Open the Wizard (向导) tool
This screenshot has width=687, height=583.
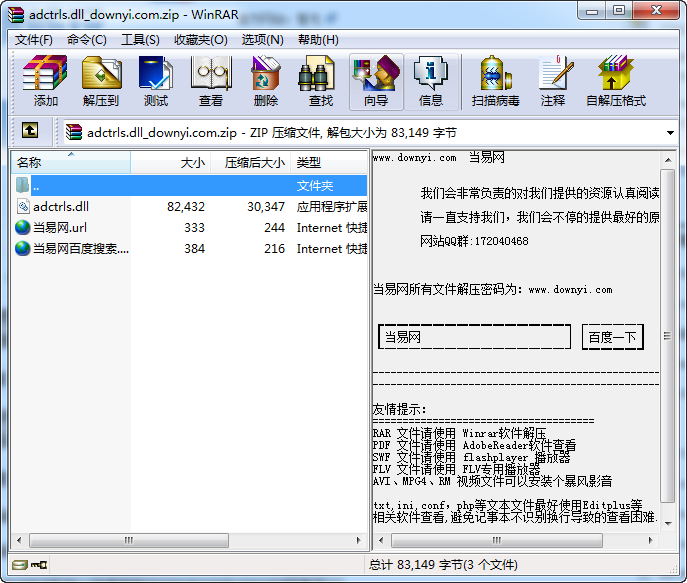[x=376, y=81]
